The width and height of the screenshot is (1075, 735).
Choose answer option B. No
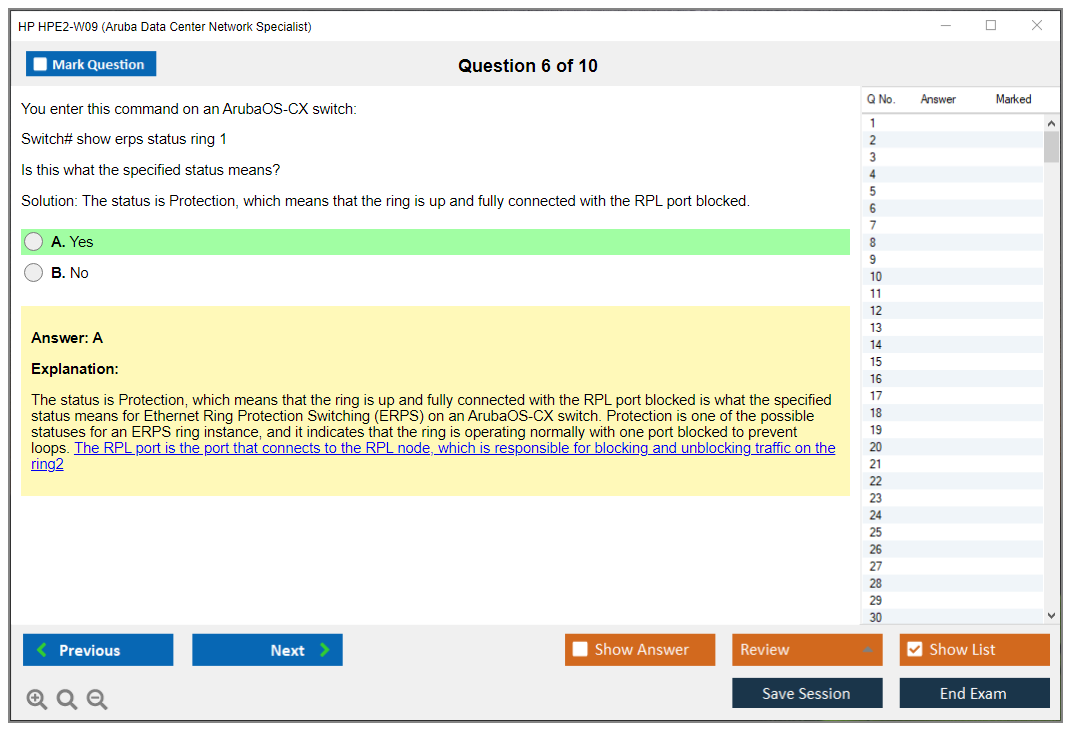coord(34,273)
